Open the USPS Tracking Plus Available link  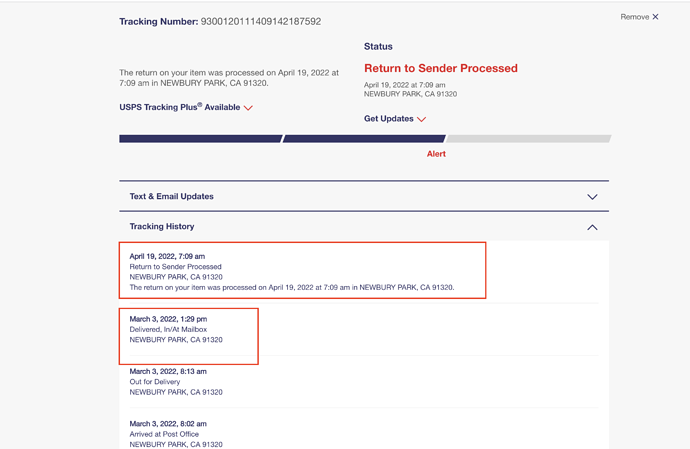[180, 107]
